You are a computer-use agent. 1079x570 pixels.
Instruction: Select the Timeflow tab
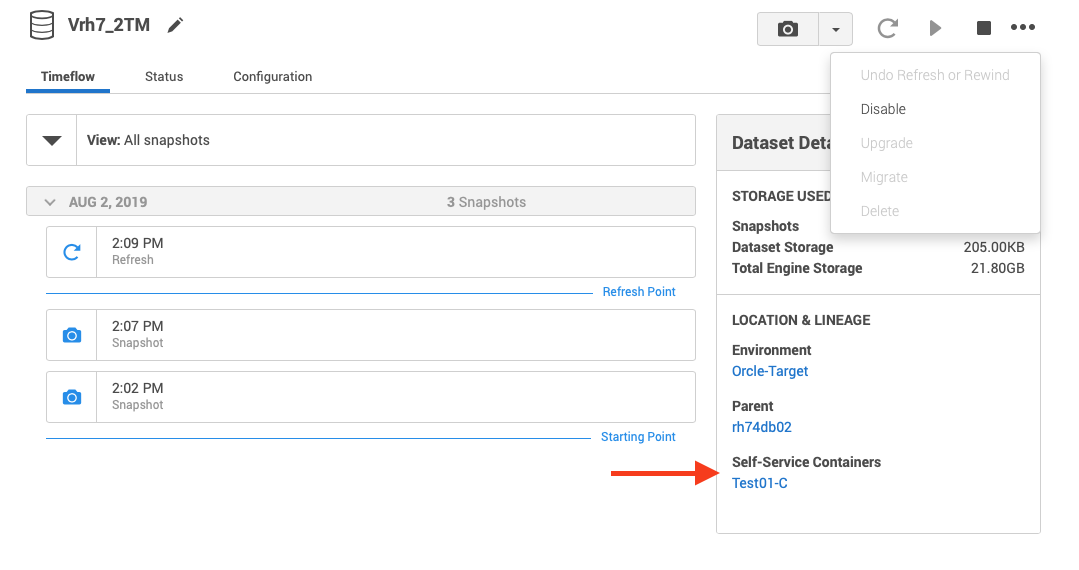pyautogui.click(x=68, y=76)
